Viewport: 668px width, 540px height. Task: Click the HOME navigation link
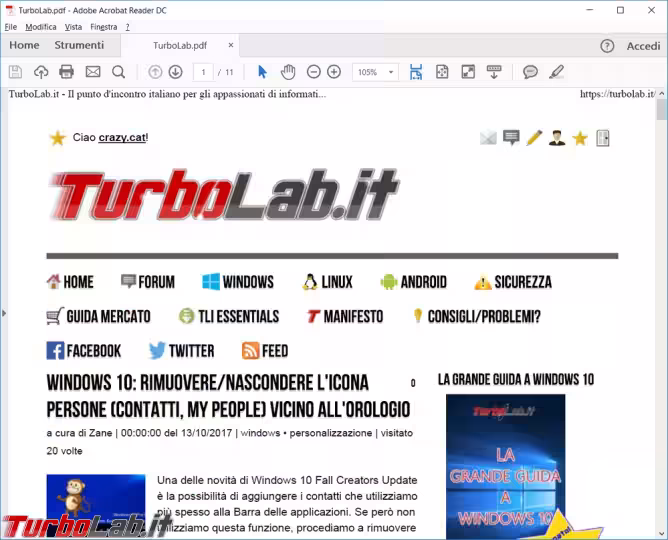pyautogui.click(x=70, y=282)
